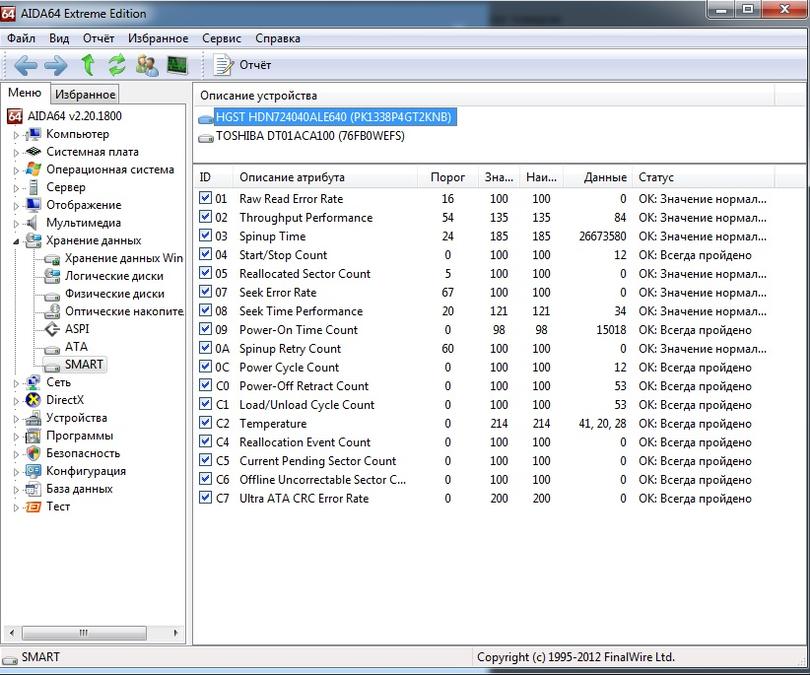Viewport: 810px width, 675px height.
Task: Select the Хранение данных storage icon
Action: coord(34,240)
